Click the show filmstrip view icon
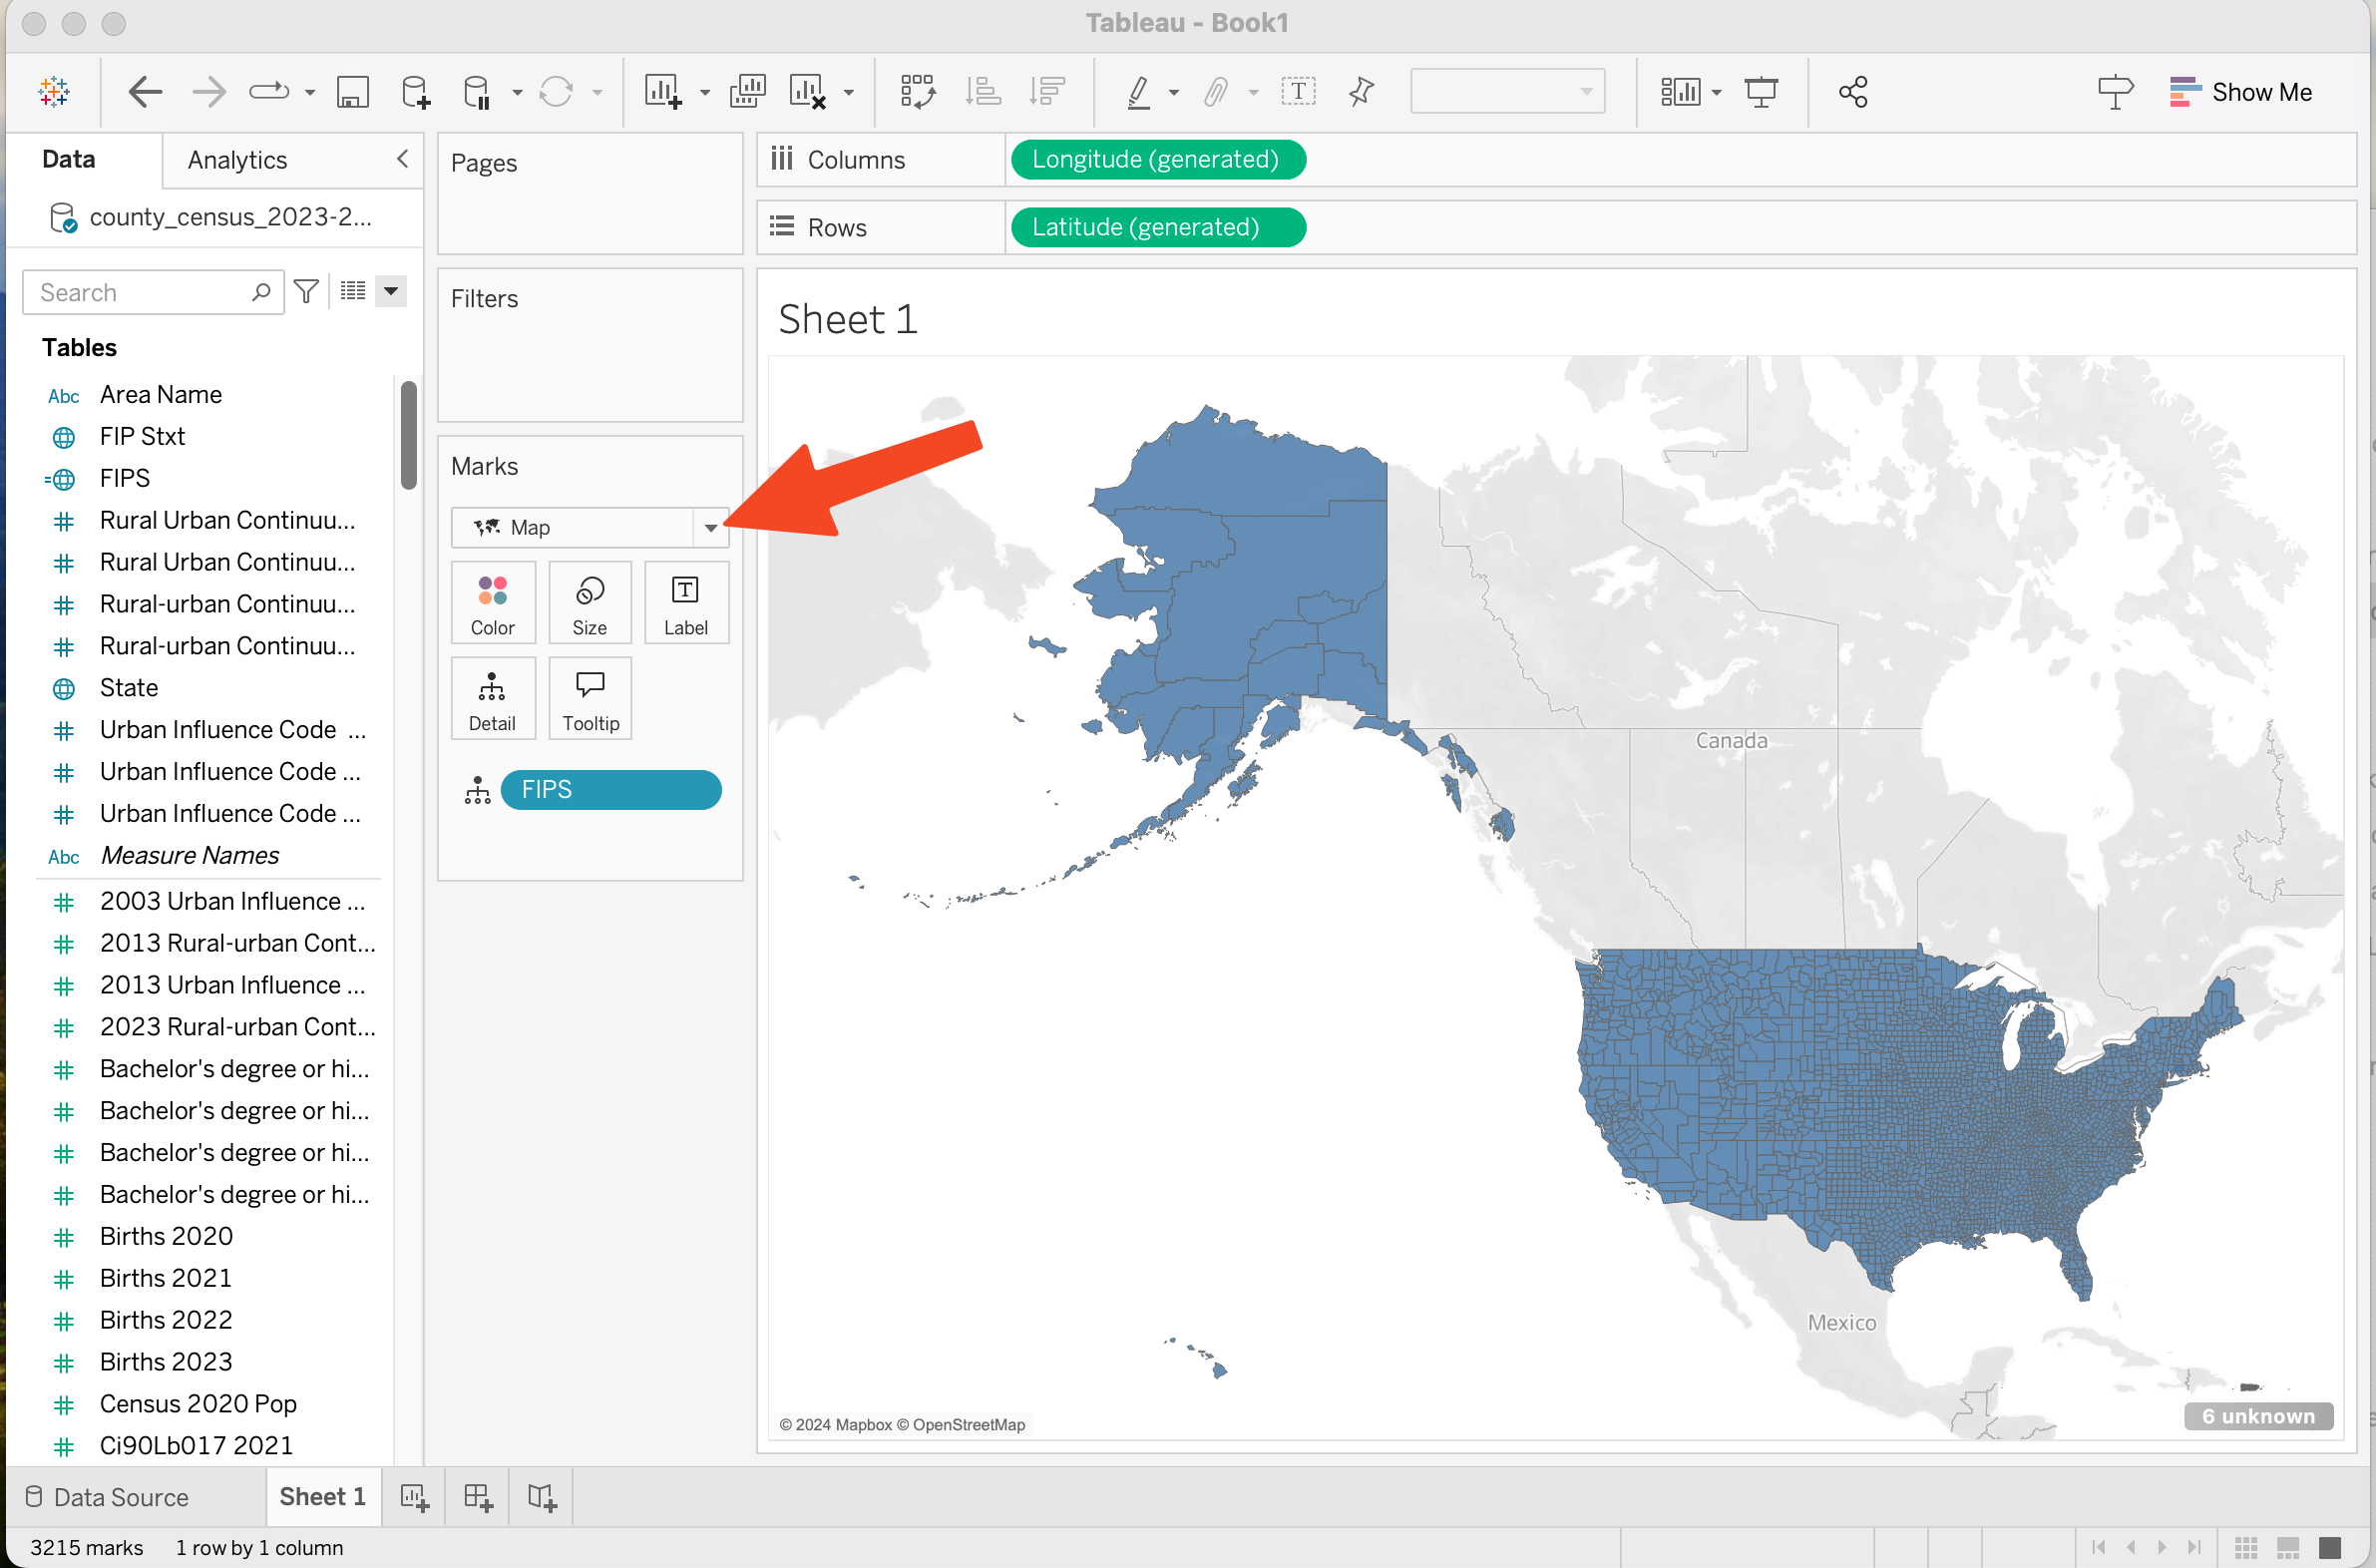The height and width of the screenshot is (1568, 2376). click(x=2288, y=1547)
